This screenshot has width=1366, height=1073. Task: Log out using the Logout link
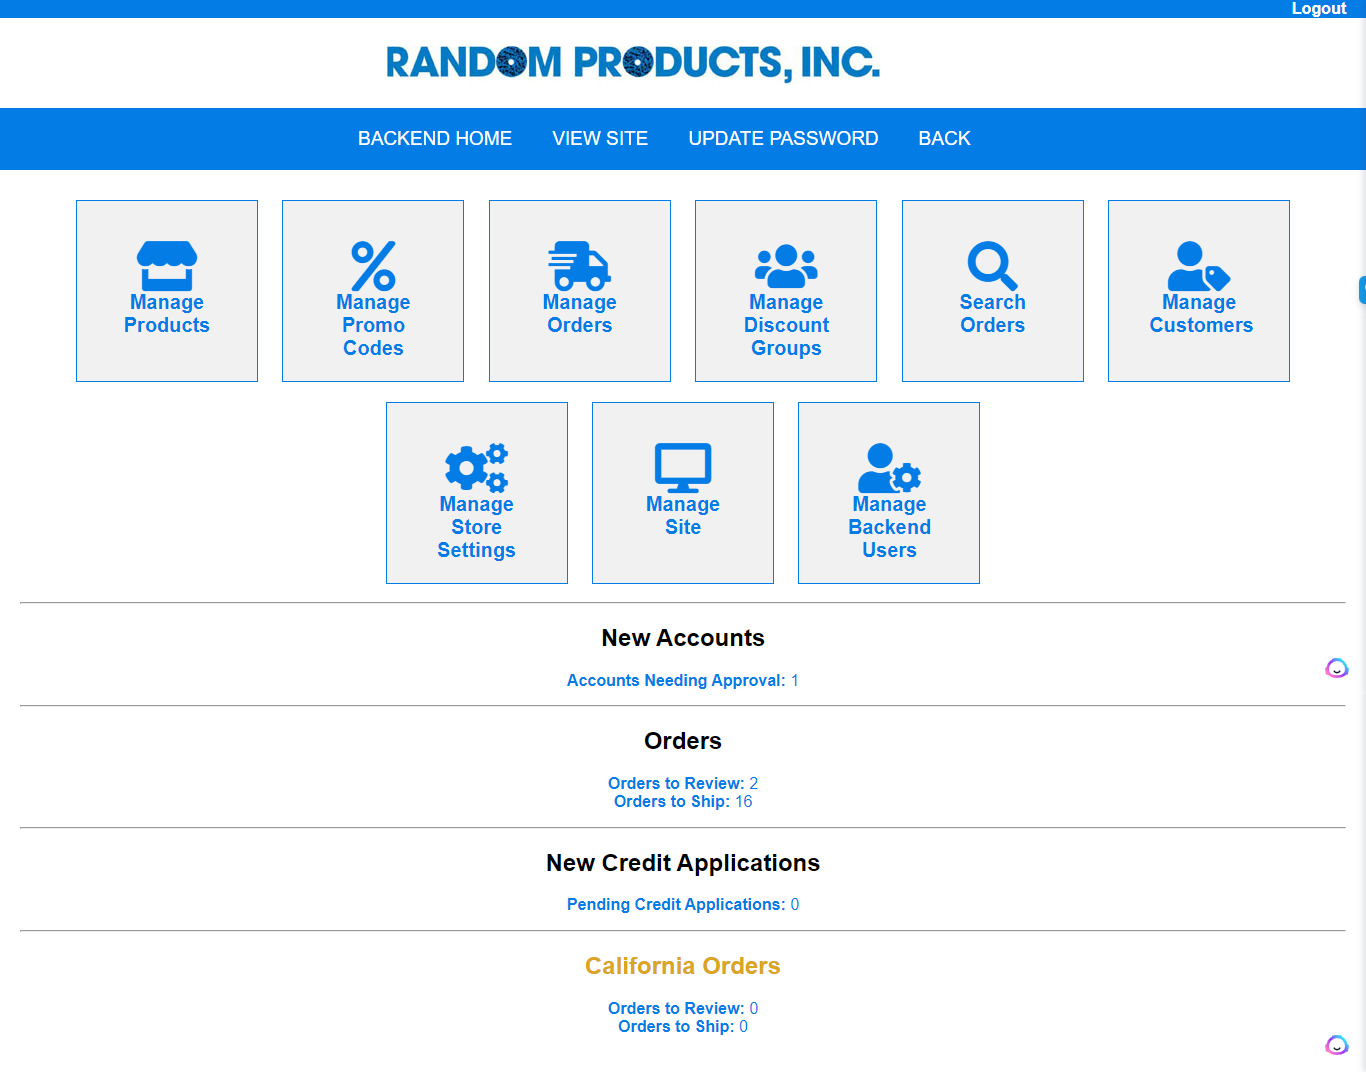pyautogui.click(x=1318, y=9)
